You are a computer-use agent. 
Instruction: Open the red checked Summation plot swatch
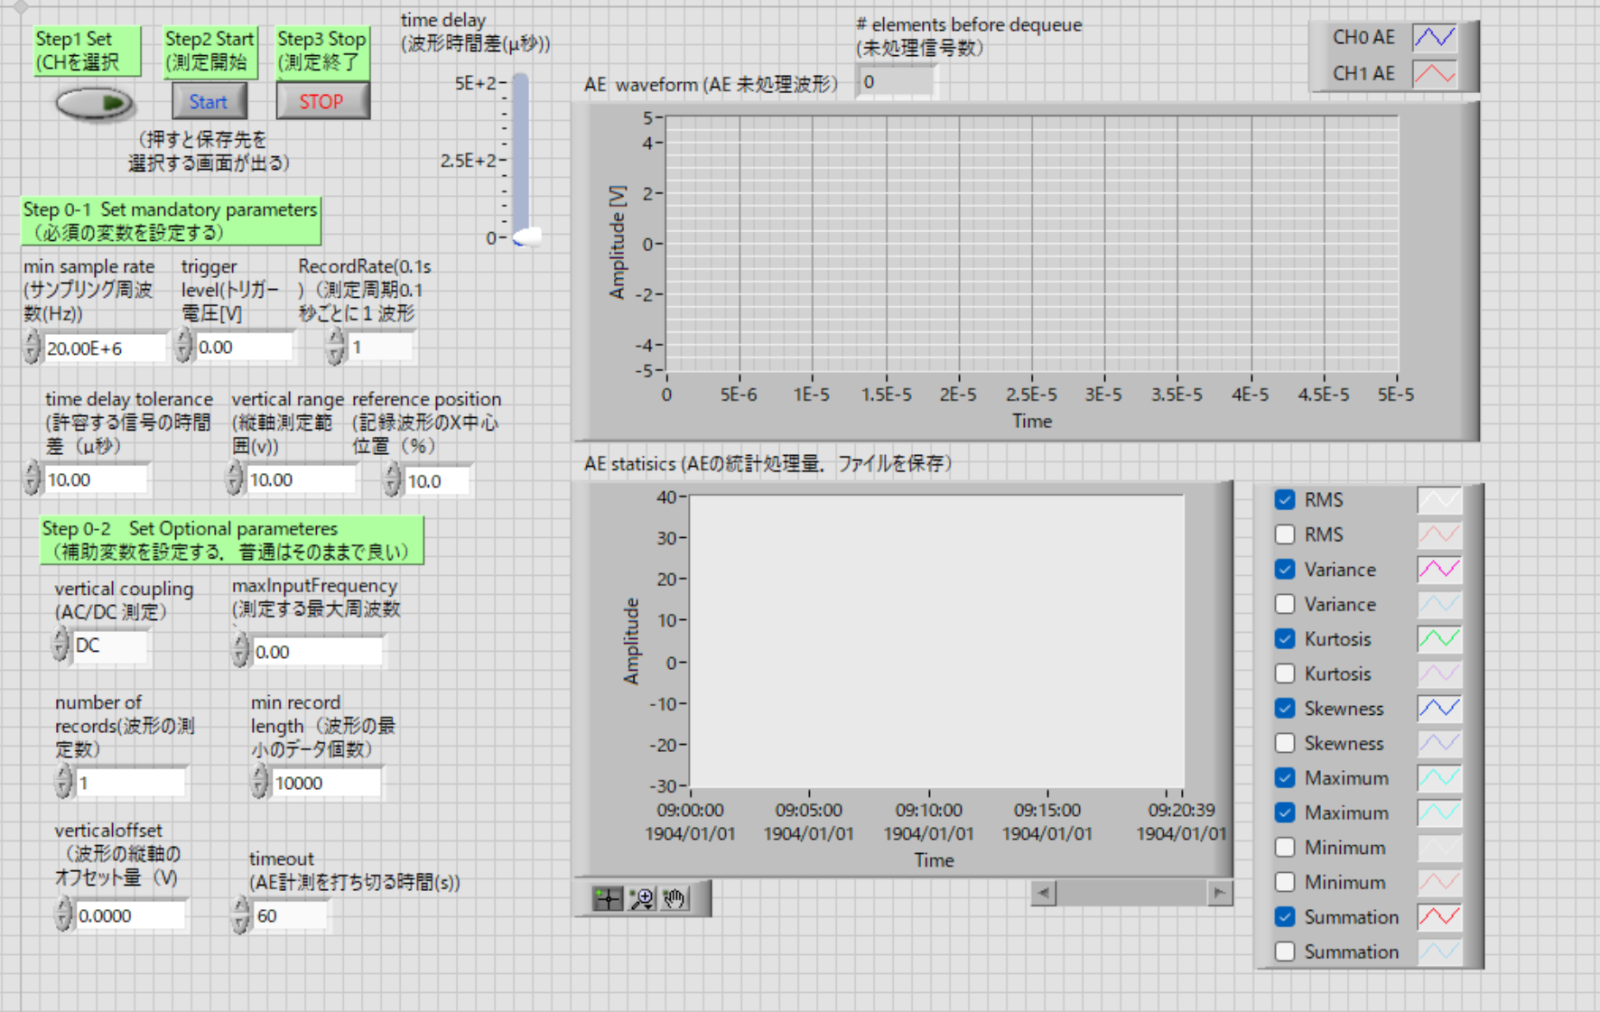click(1439, 917)
